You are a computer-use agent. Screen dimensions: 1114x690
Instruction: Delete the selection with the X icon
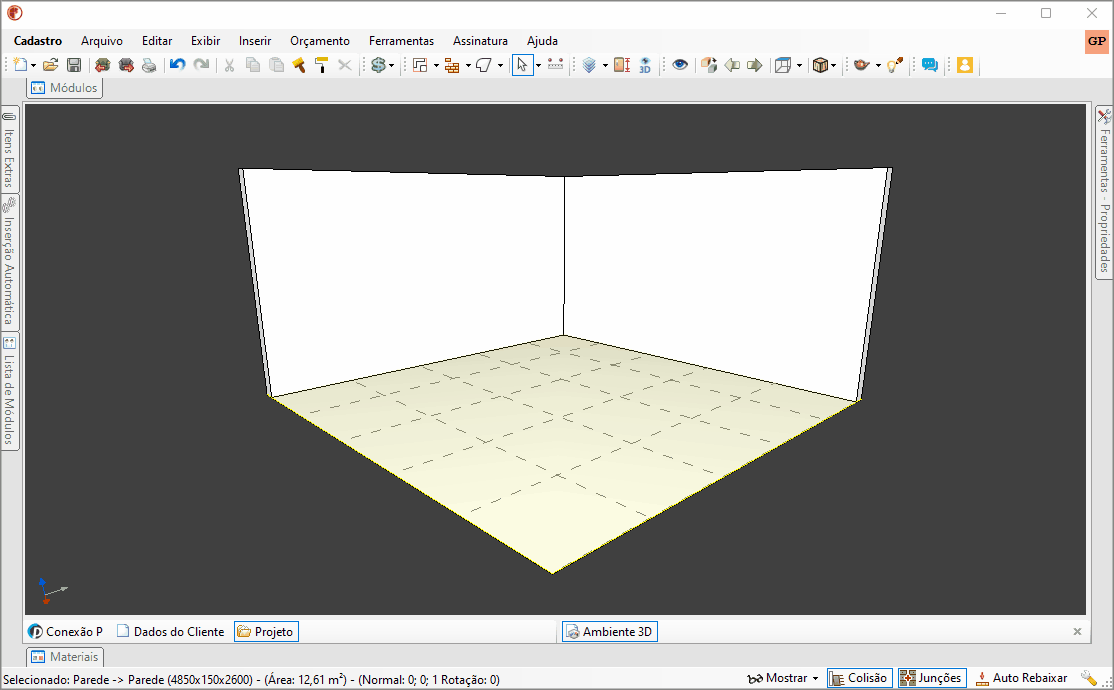tap(345, 65)
